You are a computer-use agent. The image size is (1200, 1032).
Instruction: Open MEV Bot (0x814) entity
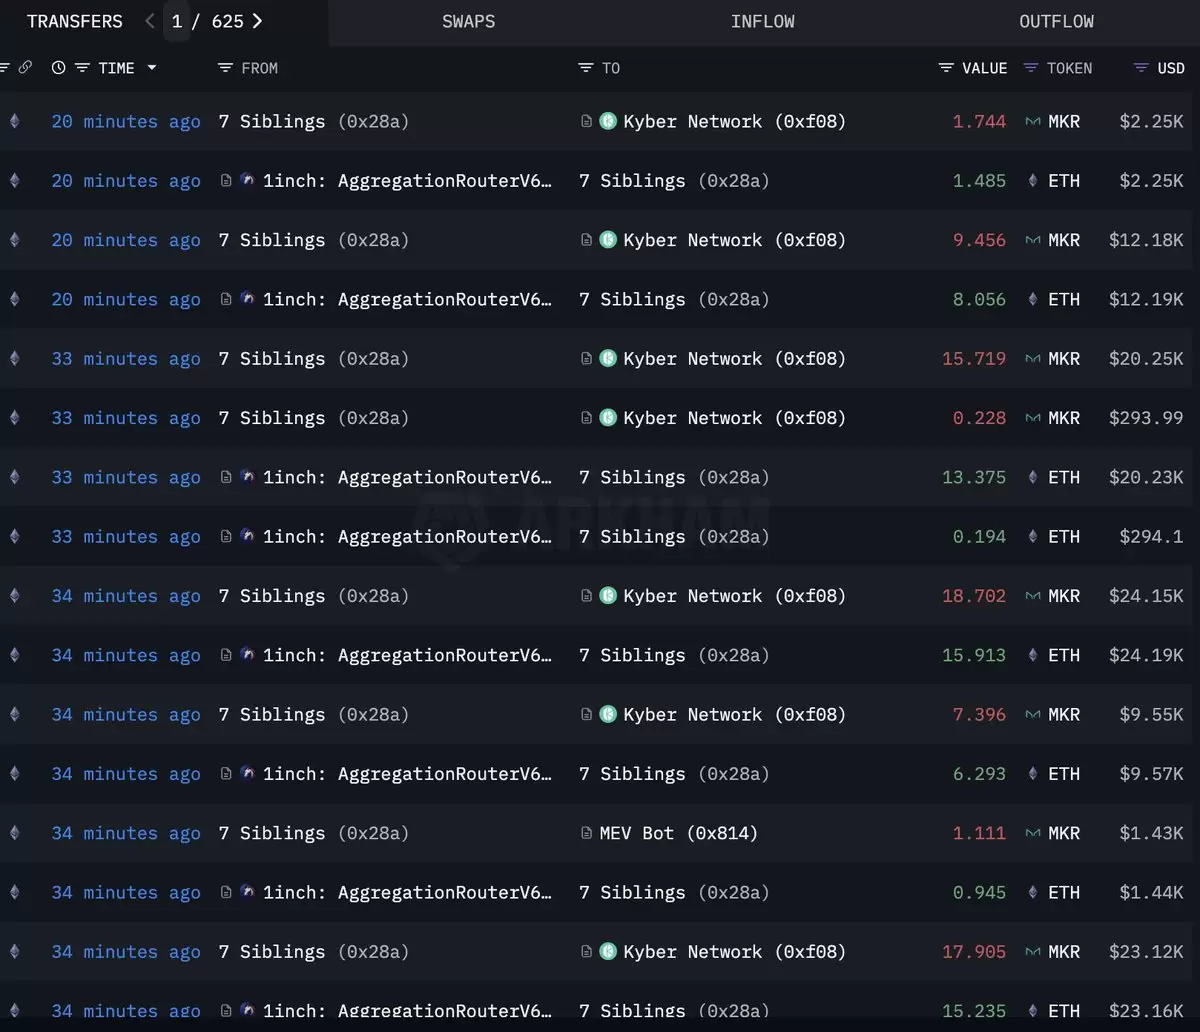tap(679, 833)
